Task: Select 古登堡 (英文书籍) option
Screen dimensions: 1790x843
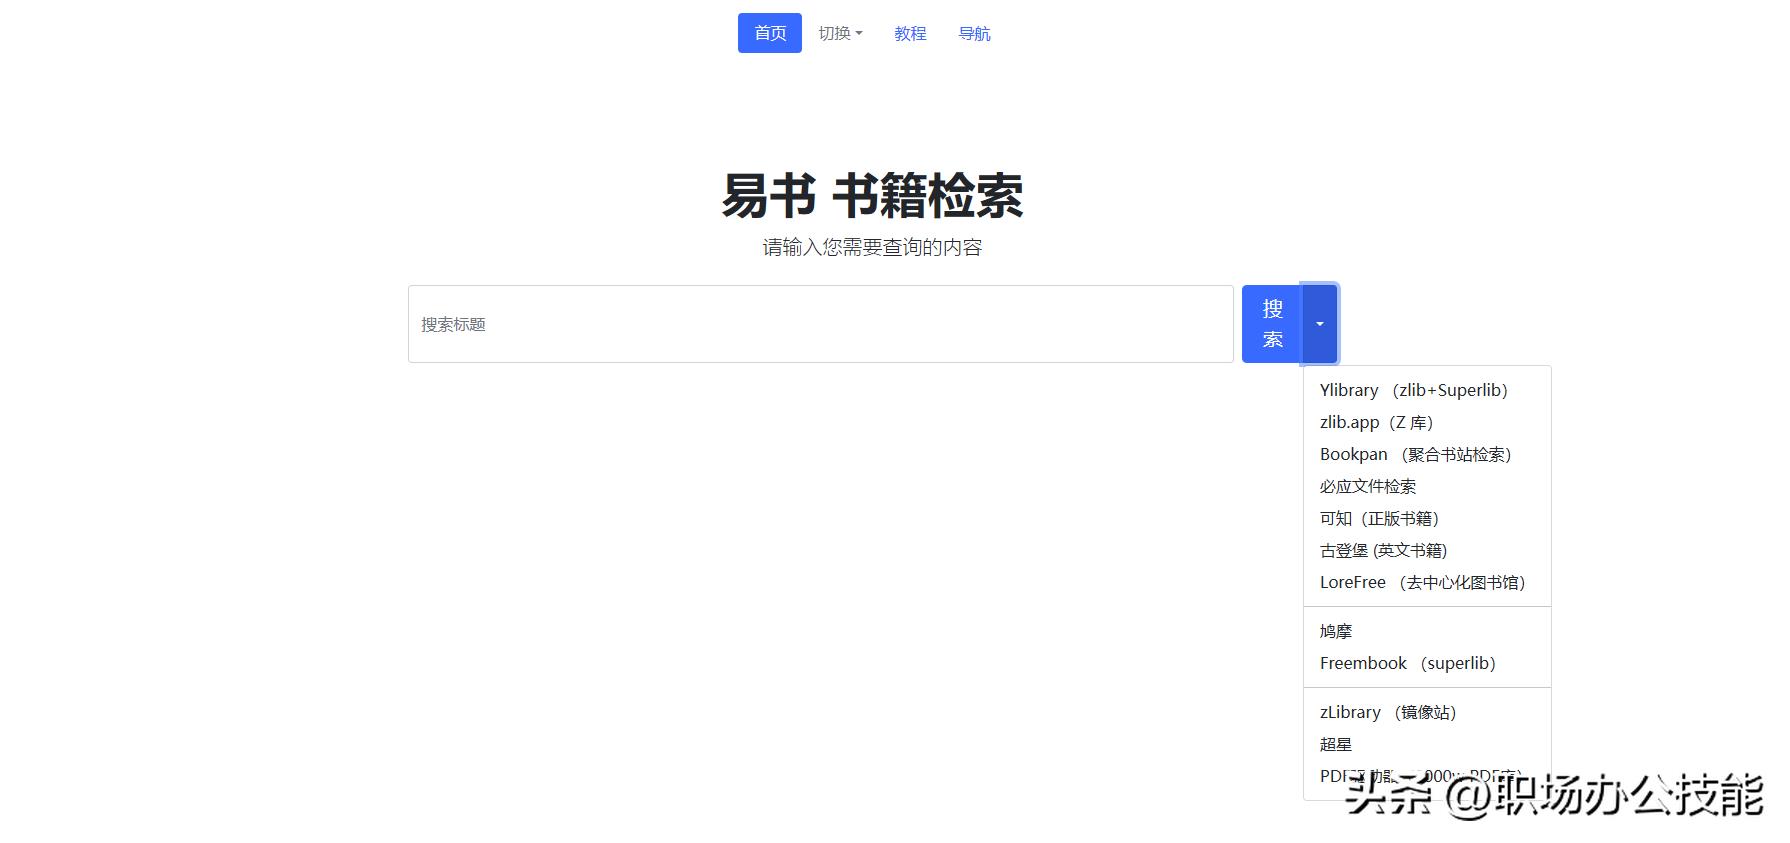Action: (1383, 550)
